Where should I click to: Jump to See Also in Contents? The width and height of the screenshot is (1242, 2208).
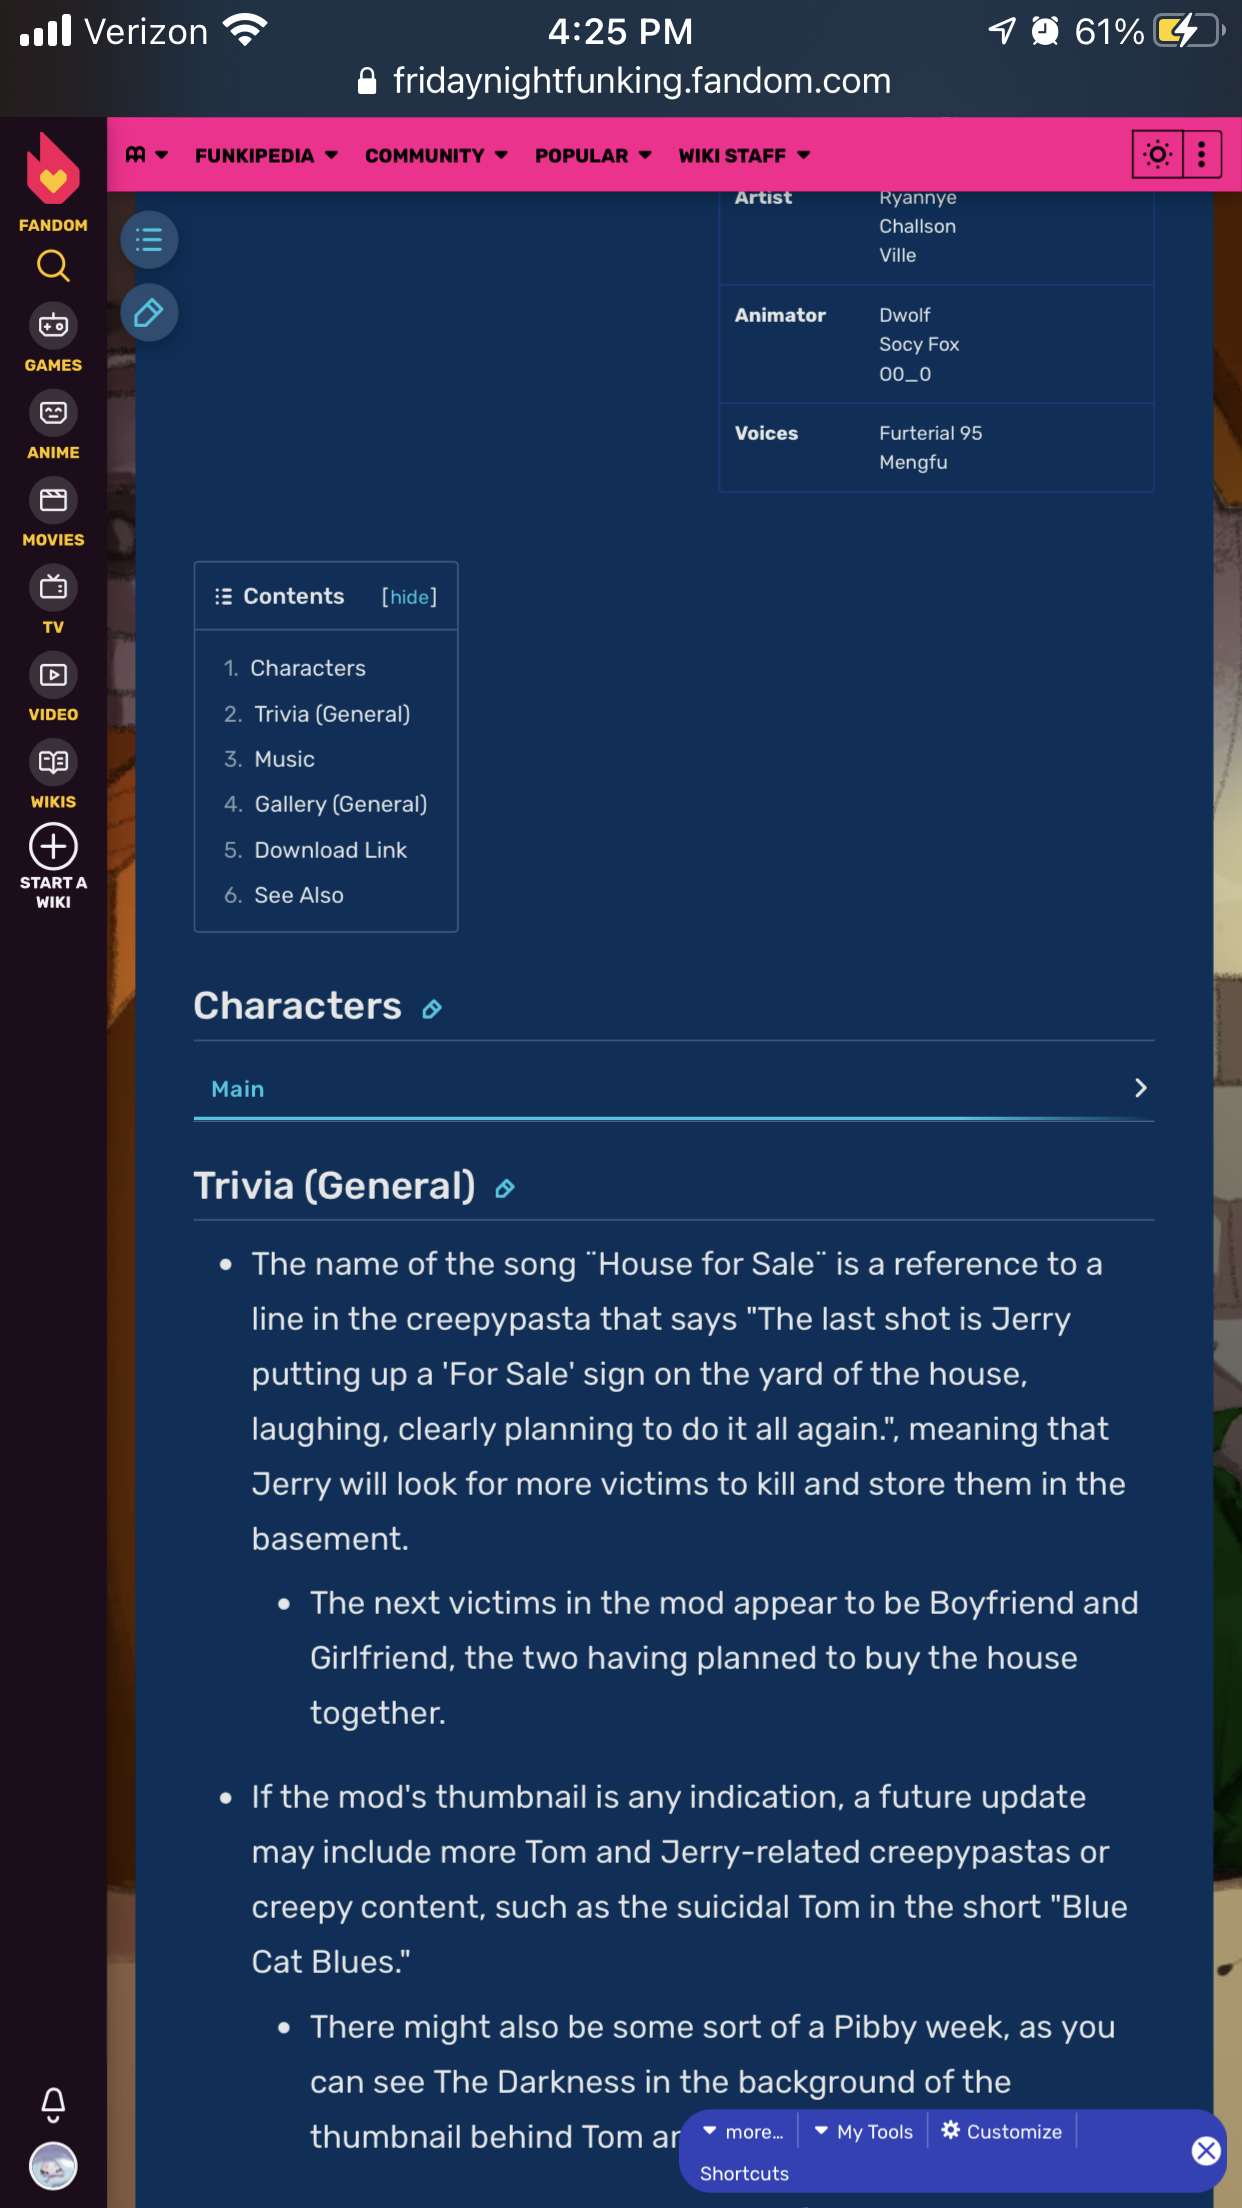point(299,895)
